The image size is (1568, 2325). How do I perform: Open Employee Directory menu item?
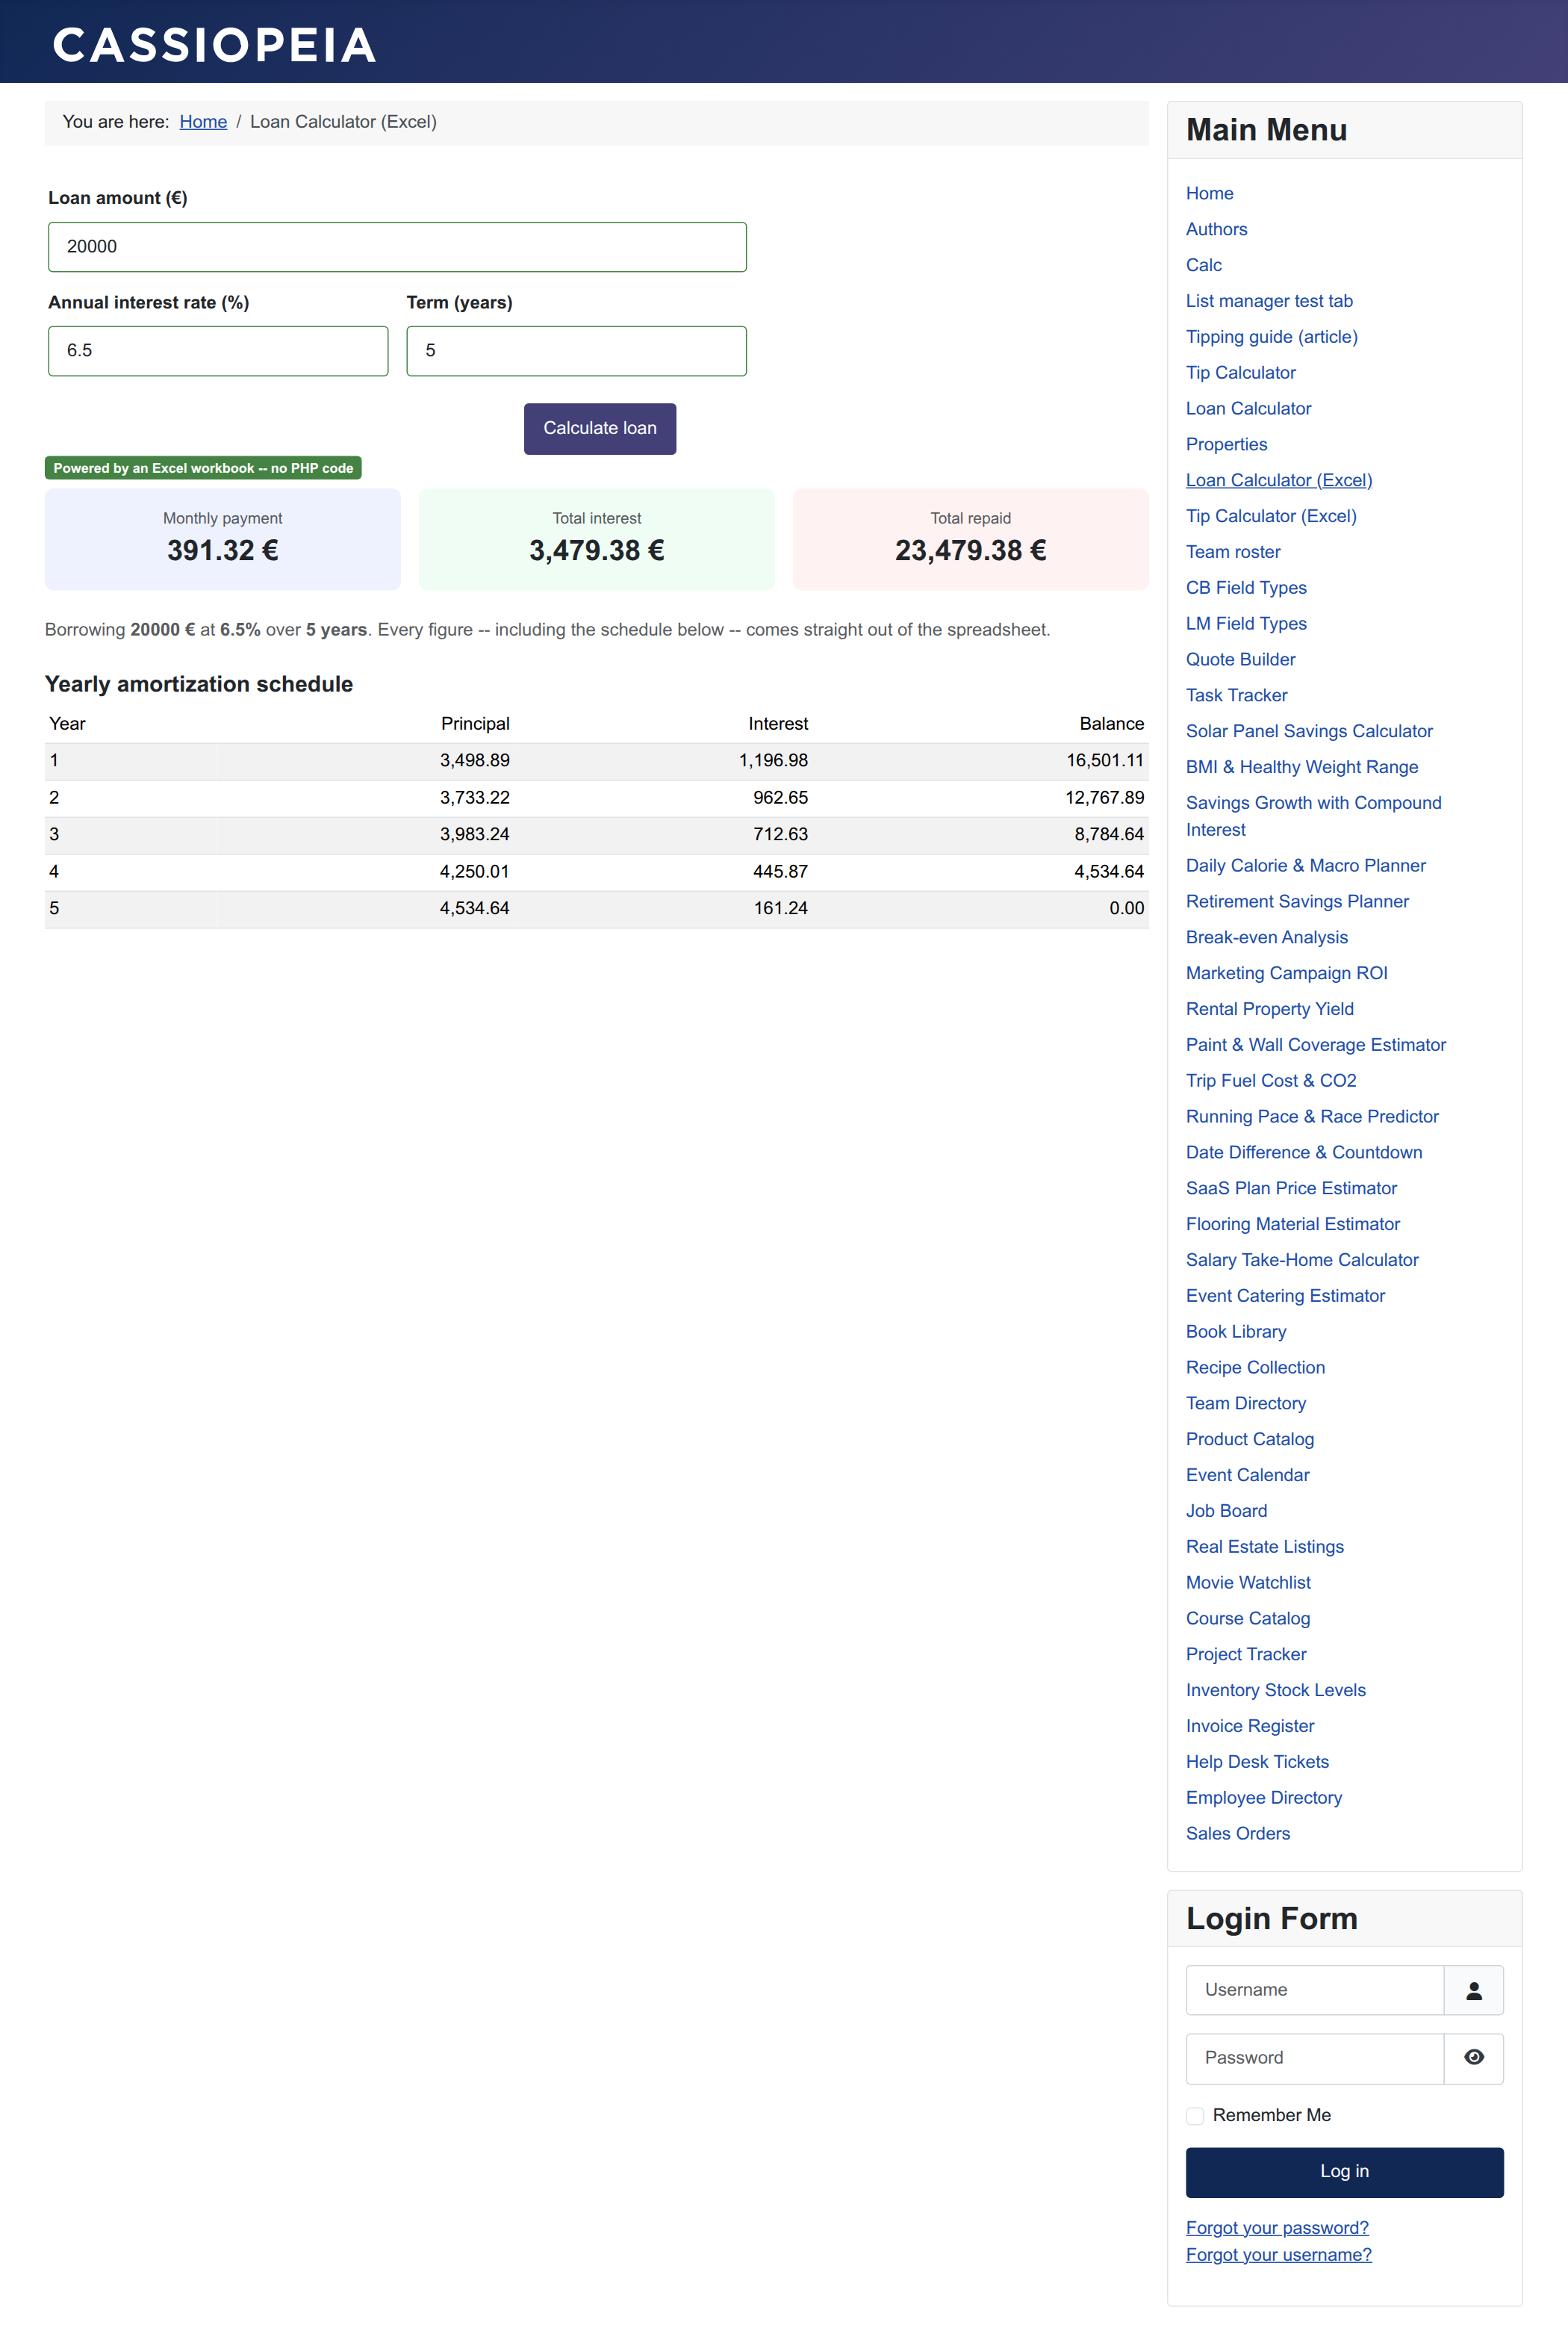1264,1798
